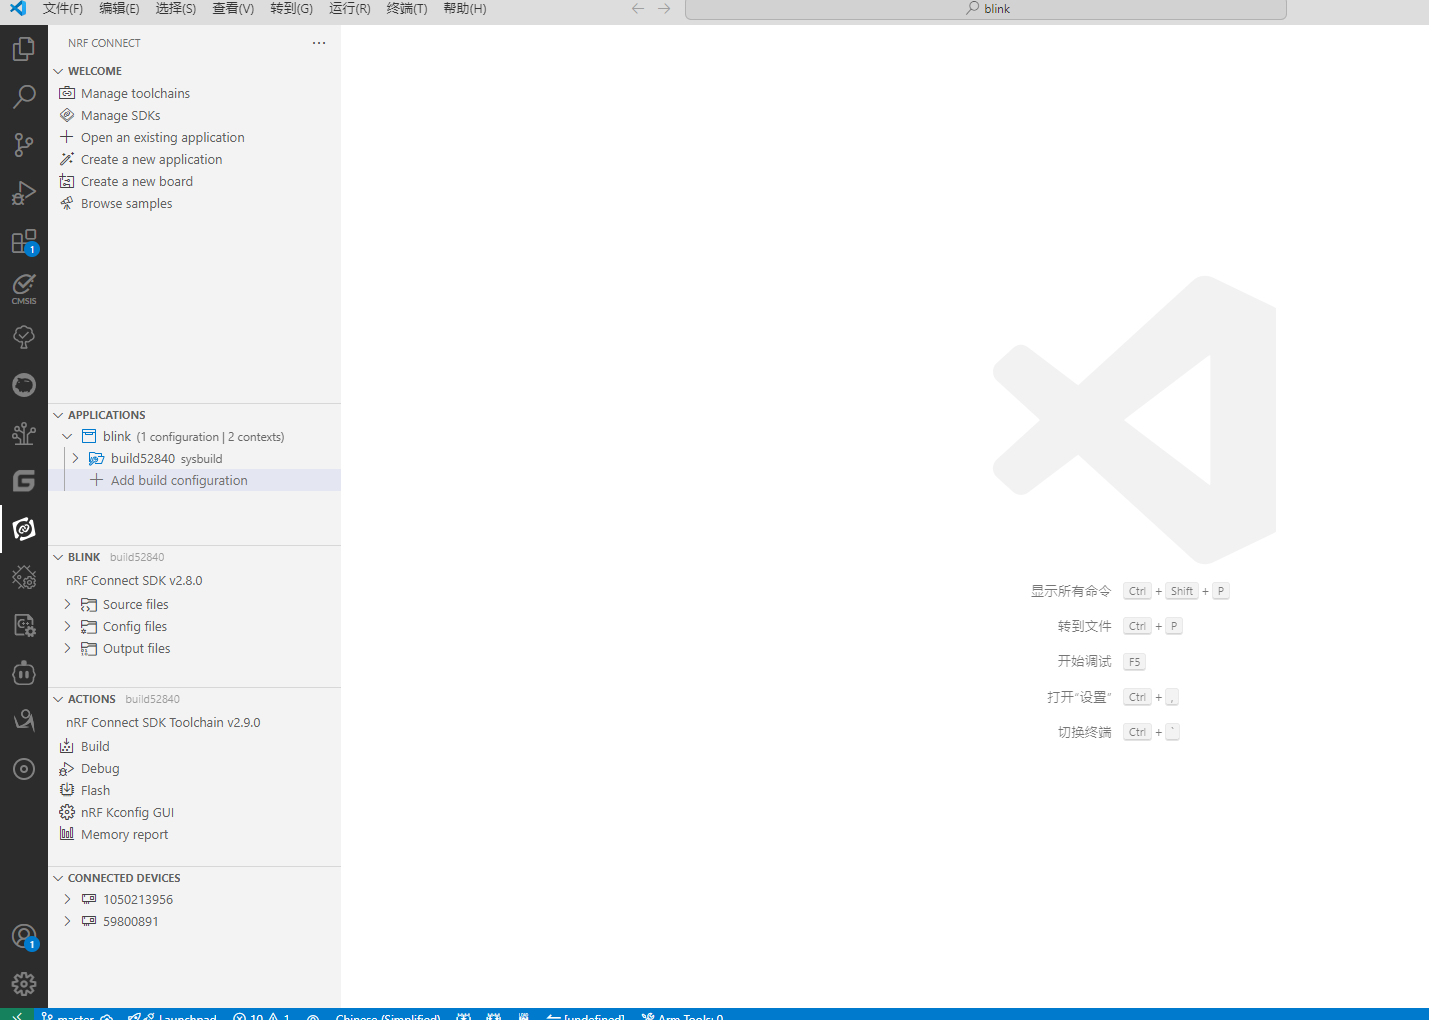Click the Create a new board icon
This screenshot has height=1020, width=1429.
[67, 181]
